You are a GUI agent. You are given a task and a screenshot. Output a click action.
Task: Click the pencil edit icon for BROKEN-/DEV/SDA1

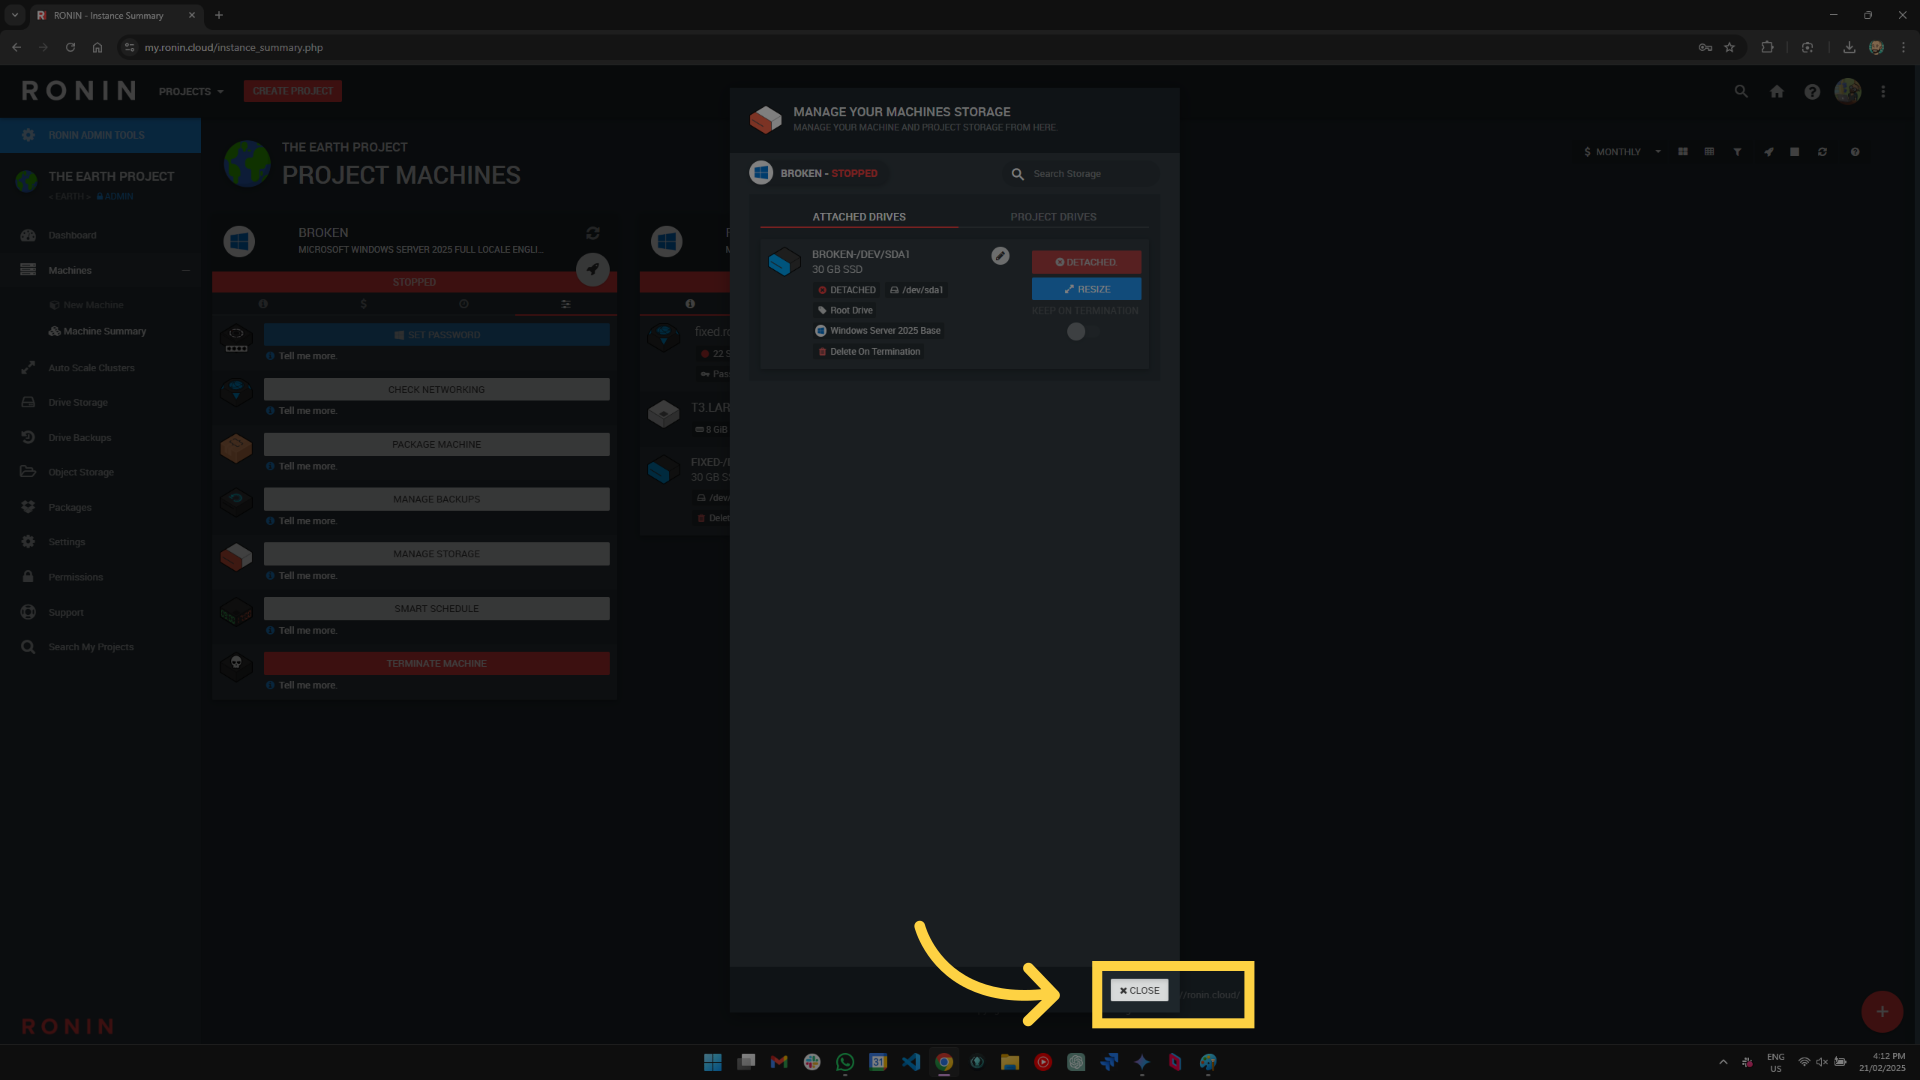(x=1000, y=256)
